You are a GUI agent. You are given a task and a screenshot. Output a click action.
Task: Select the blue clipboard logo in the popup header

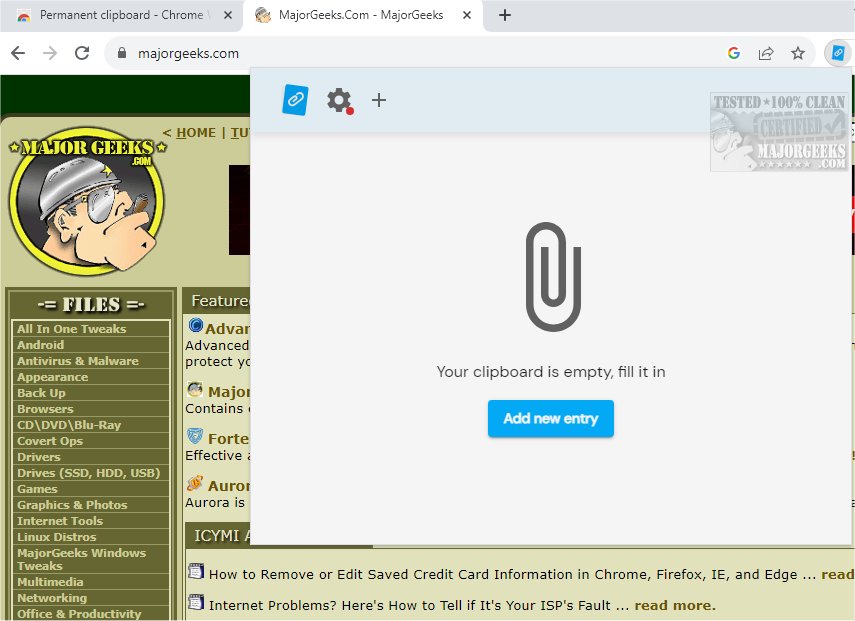pyautogui.click(x=294, y=100)
